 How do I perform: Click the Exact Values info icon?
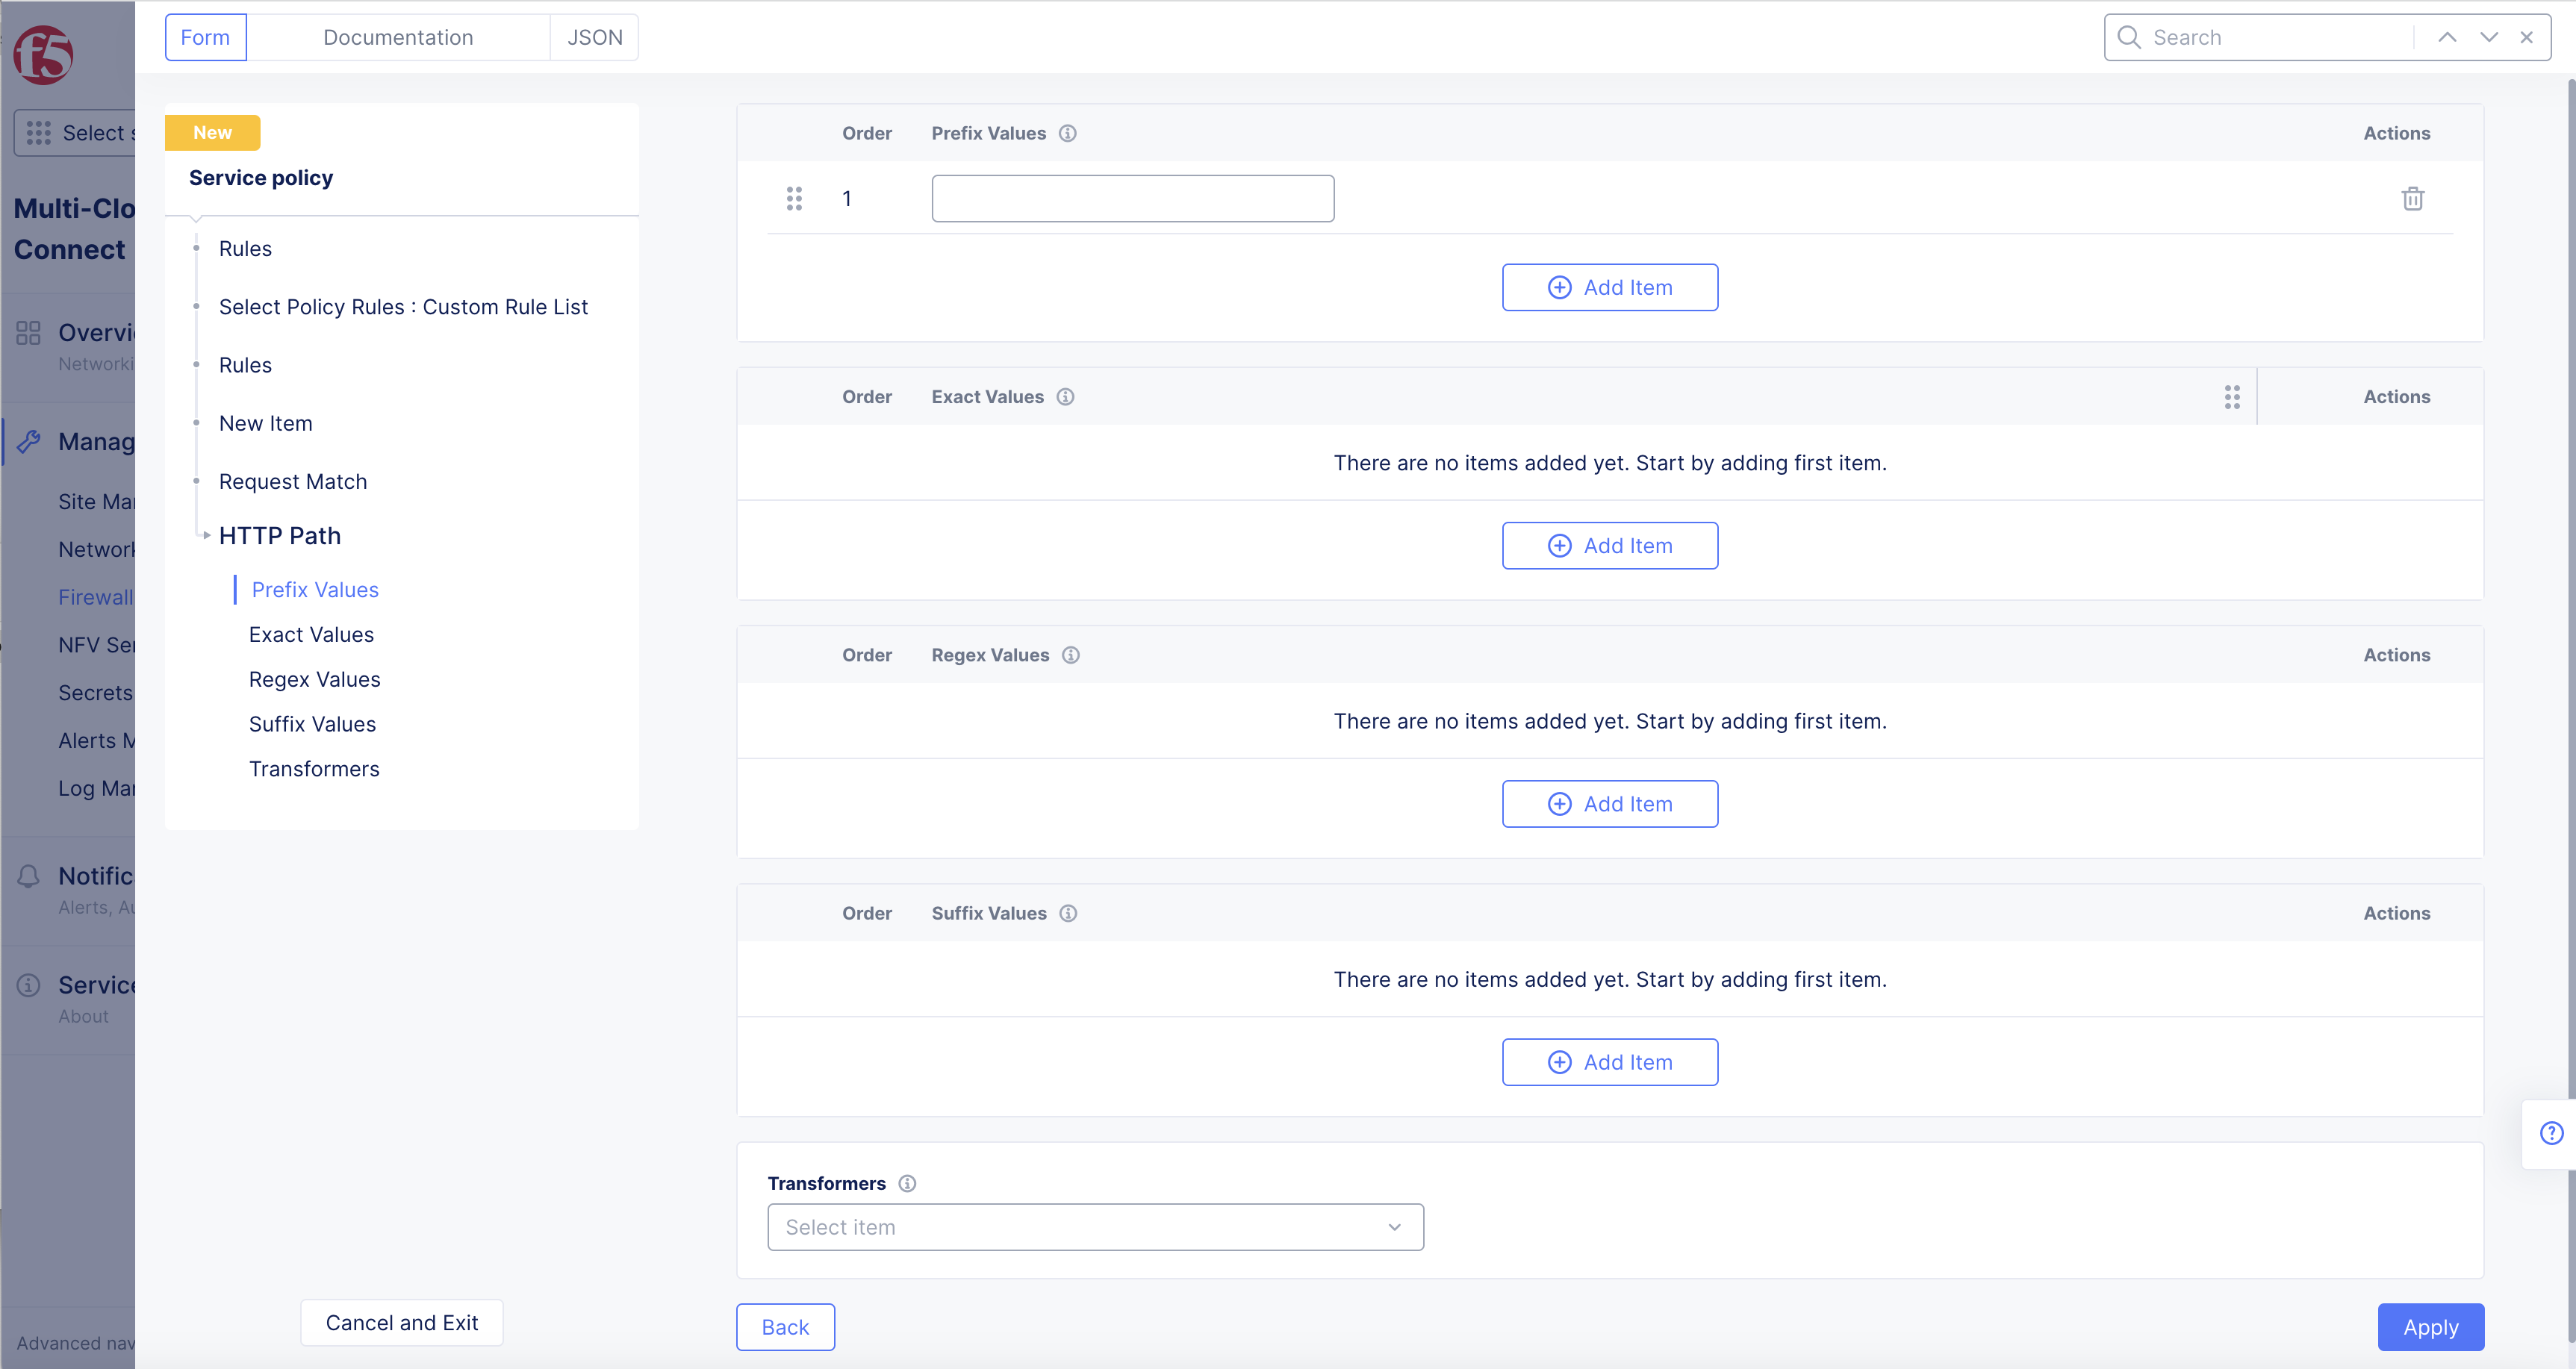(1066, 397)
